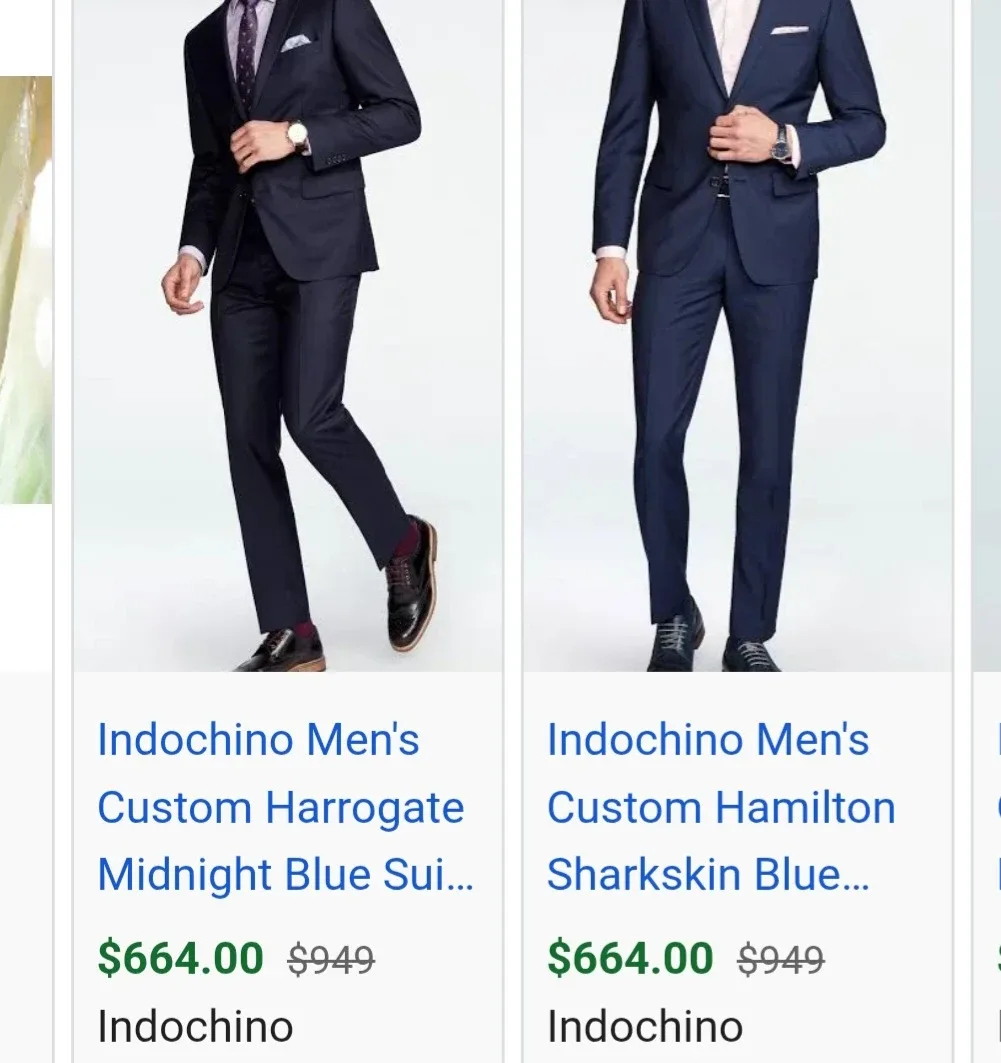Select the Harrogate Midnight Blue Suit card
This screenshot has height=1063, width=1001.
(x=290, y=500)
